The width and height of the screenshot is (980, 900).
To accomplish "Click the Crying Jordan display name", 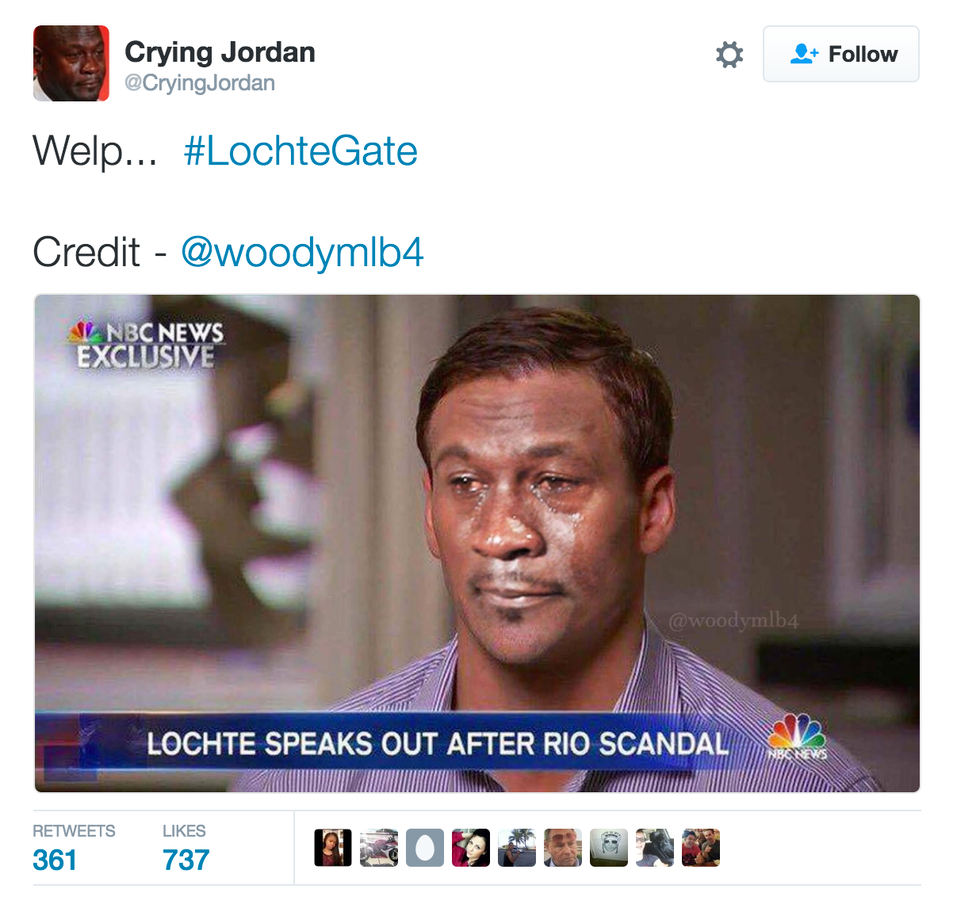I will (x=220, y=52).
